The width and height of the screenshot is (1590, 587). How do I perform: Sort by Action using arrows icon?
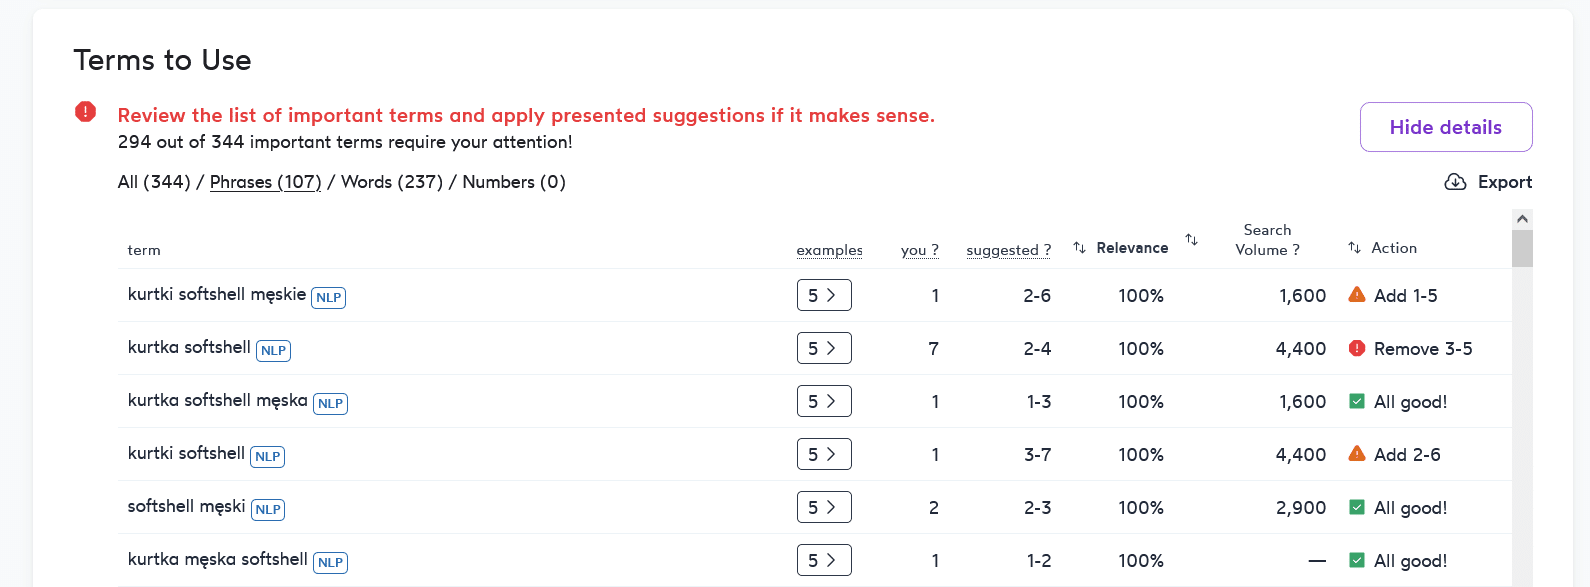1355,248
